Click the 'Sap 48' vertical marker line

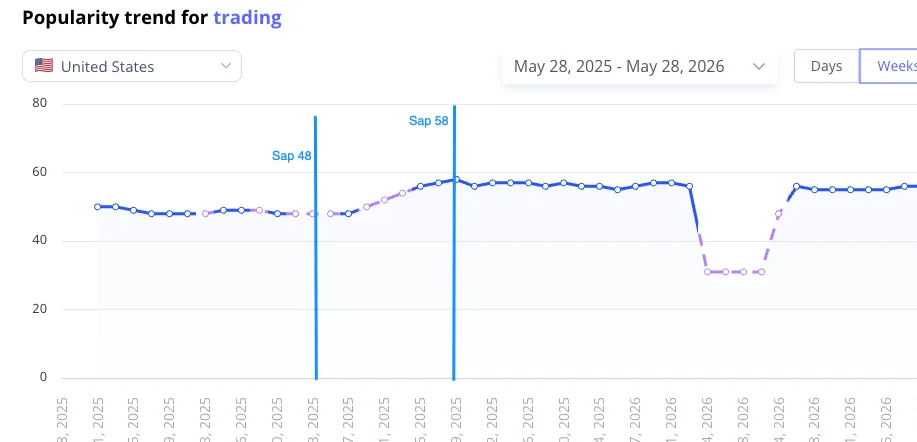pyautogui.click(x=316, y=247)
